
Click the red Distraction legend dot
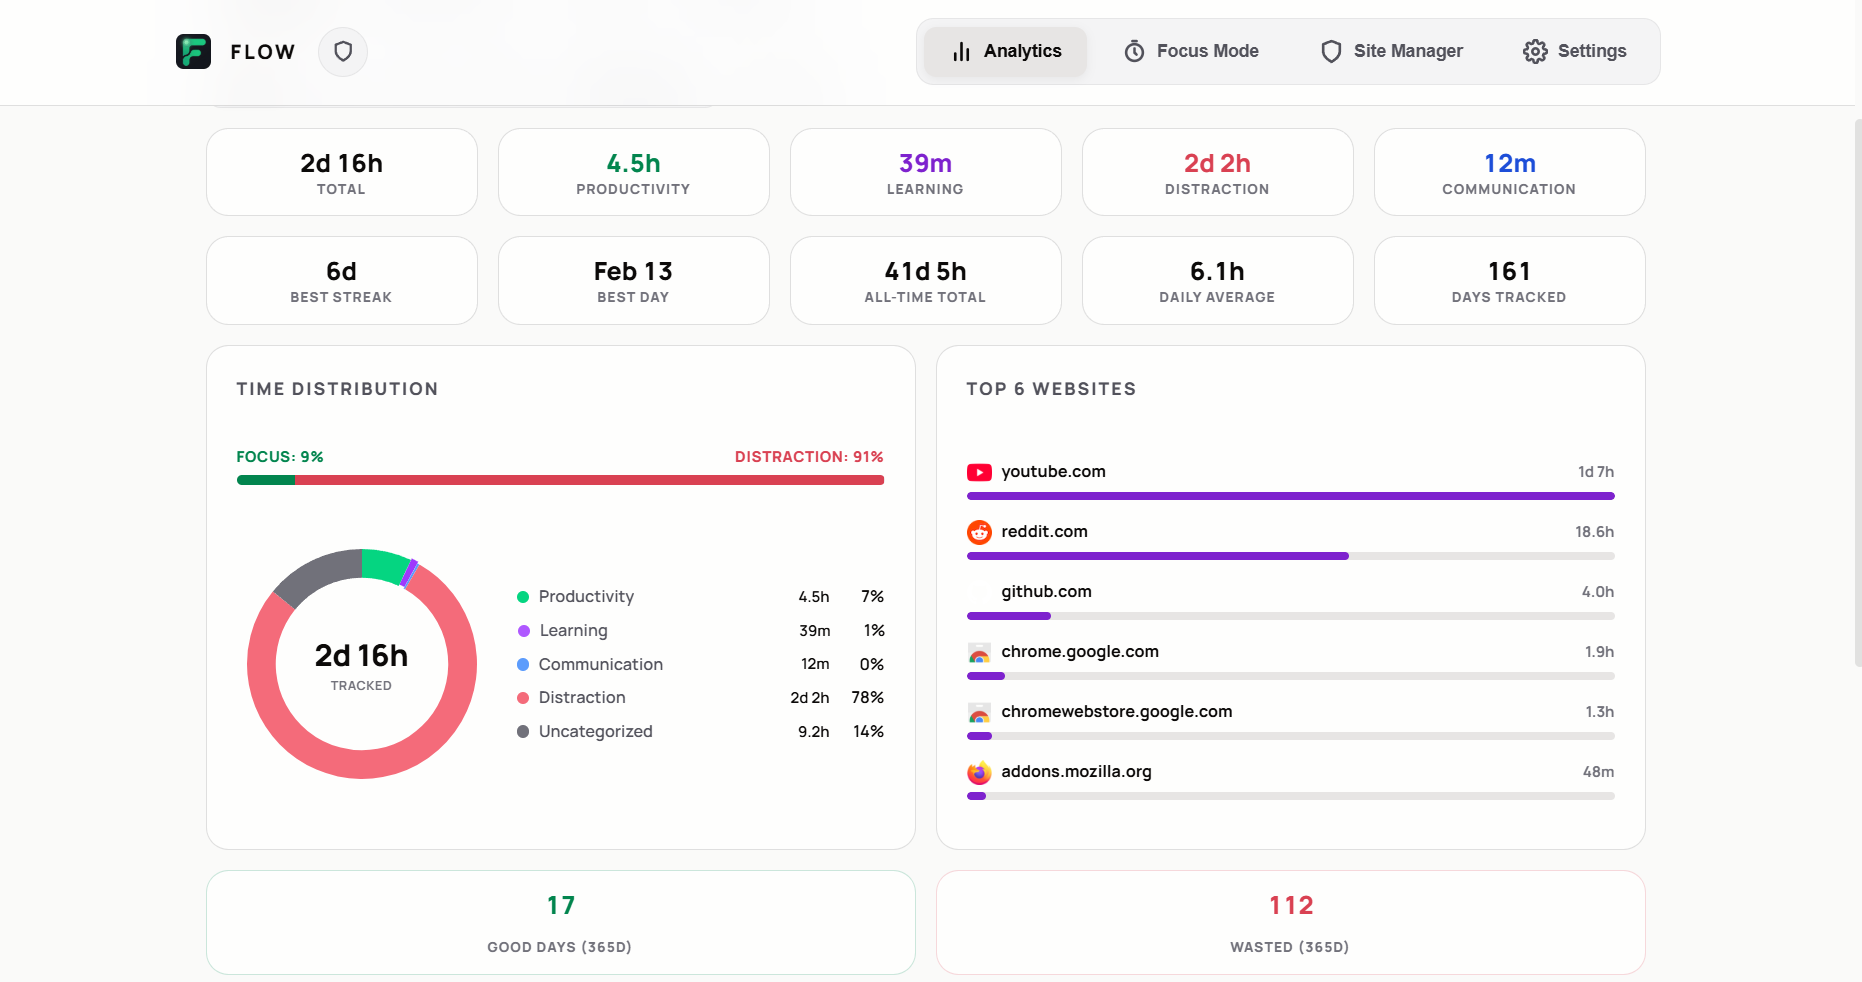coord(523,698)
